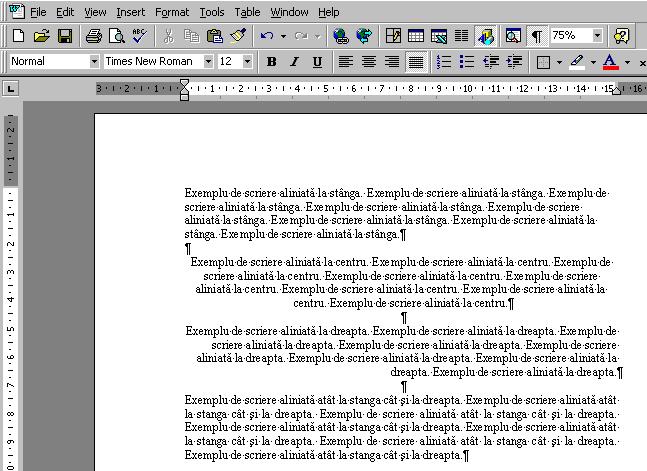Align text to the left

click(x=346, y=62)
